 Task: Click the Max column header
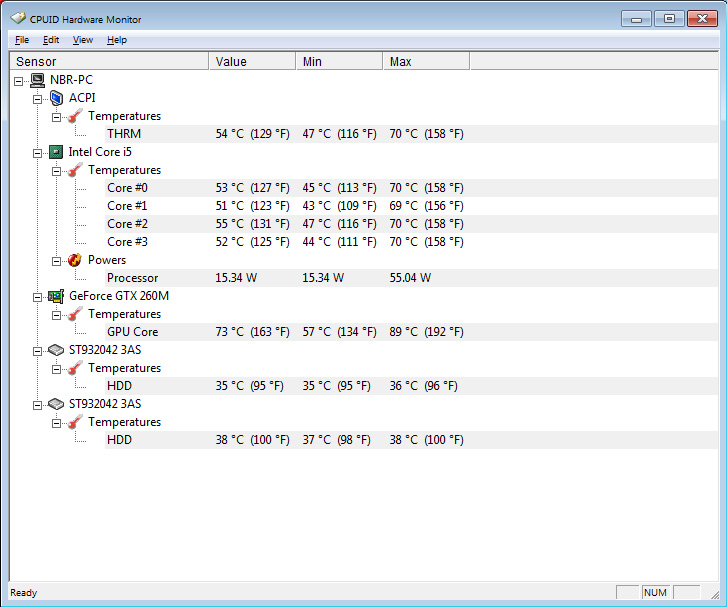click(x=427, y=61)
